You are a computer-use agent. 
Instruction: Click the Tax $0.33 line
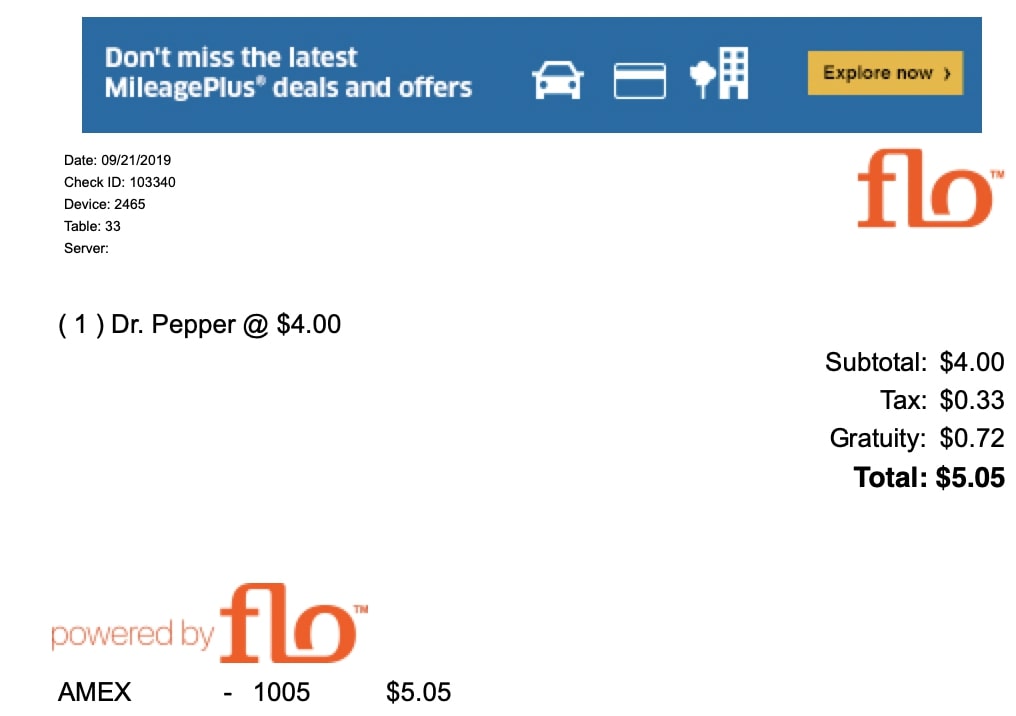[941, 400]
